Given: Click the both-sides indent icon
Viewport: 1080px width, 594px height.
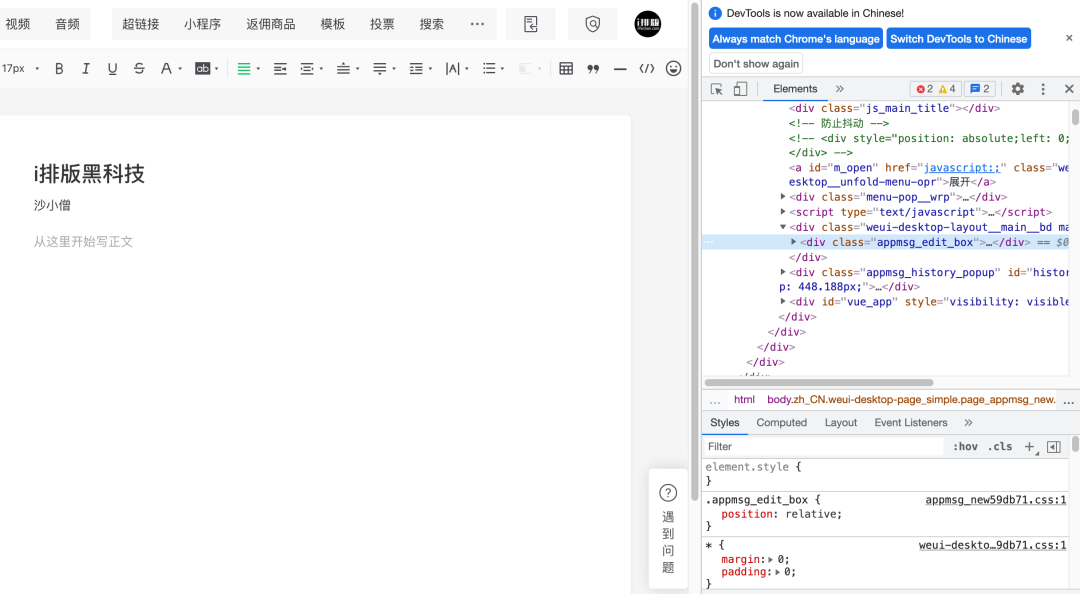Looking at the screenshot, I should click(x=307, y=68).
